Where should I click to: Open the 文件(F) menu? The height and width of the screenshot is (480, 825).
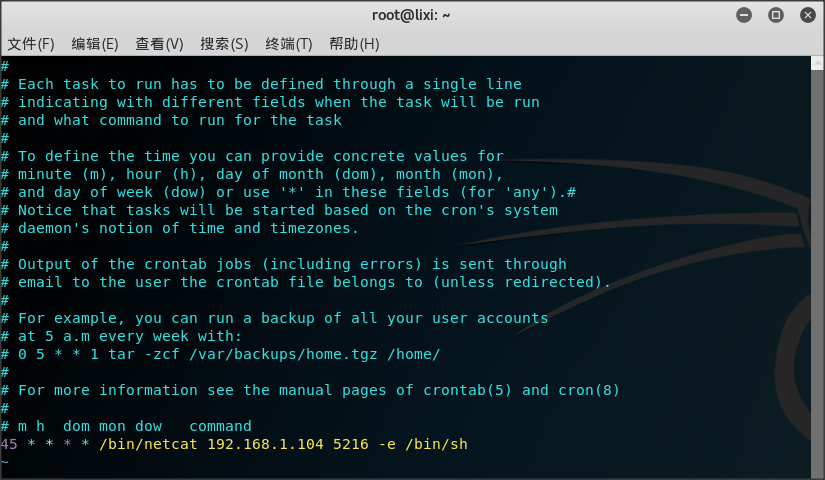coord(31,44)
